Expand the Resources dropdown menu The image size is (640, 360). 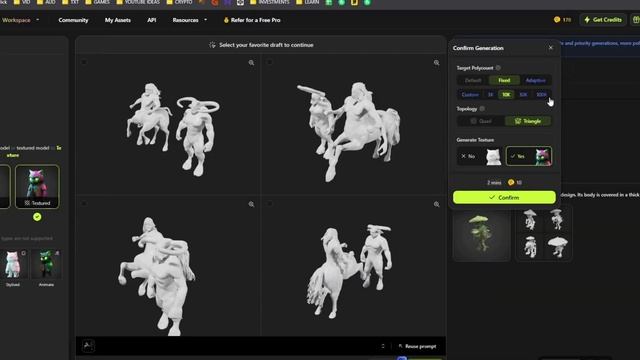click(x=190, y=20)
